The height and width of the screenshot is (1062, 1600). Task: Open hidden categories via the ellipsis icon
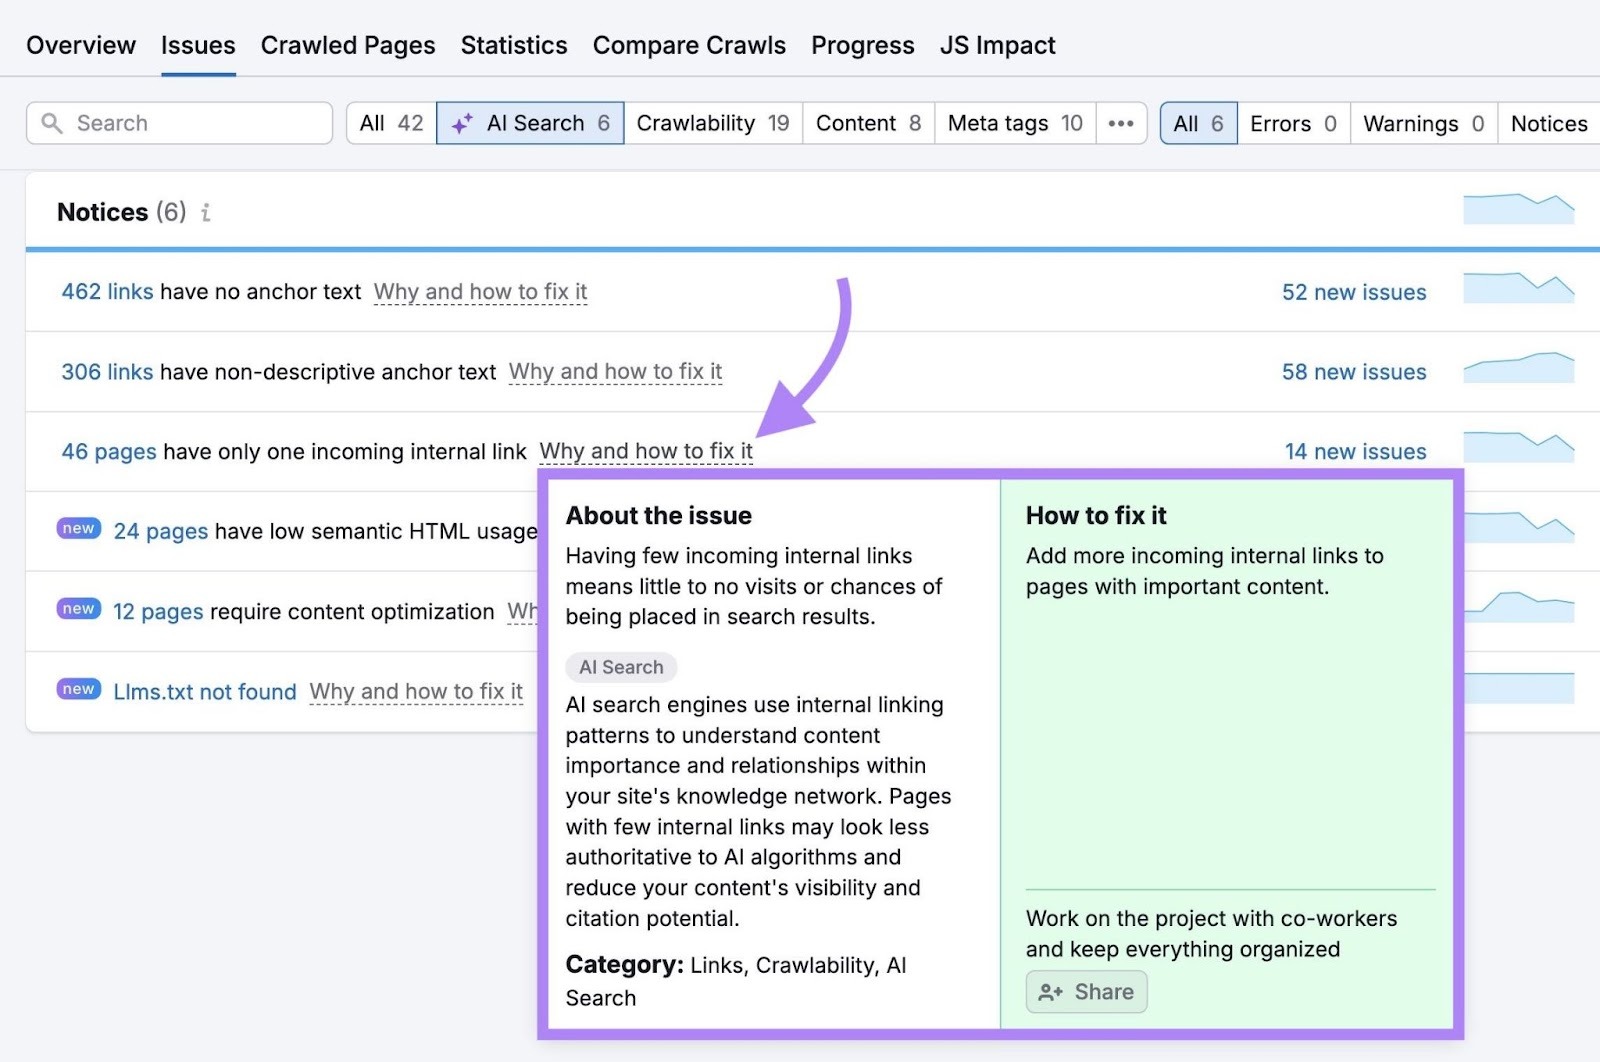[x=1121, y=123]
